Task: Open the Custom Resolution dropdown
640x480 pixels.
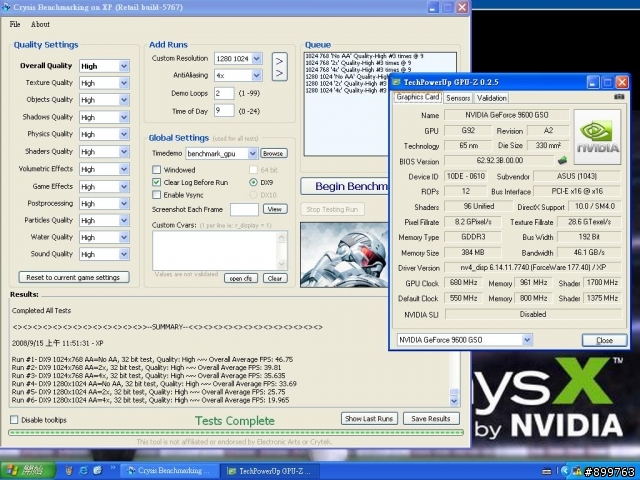Action: point(256,58)
